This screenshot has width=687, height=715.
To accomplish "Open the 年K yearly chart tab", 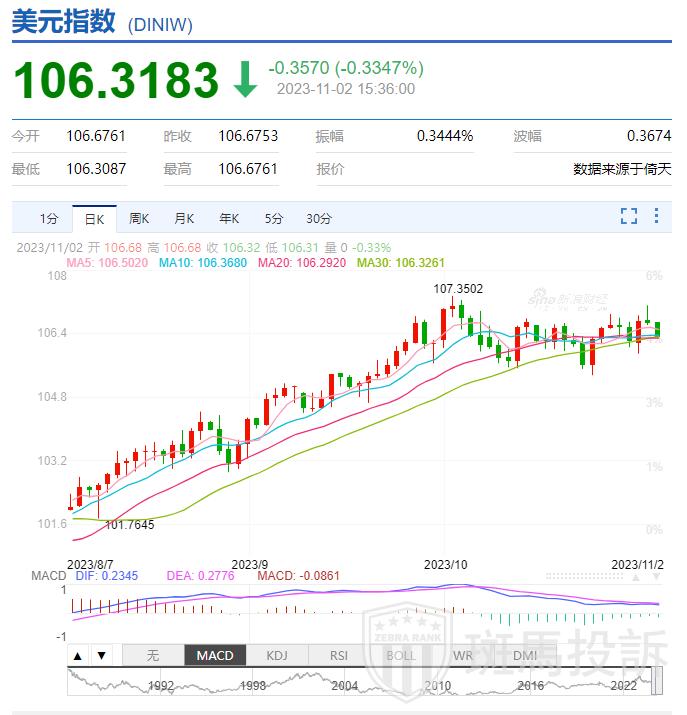I will click(229, 218).
